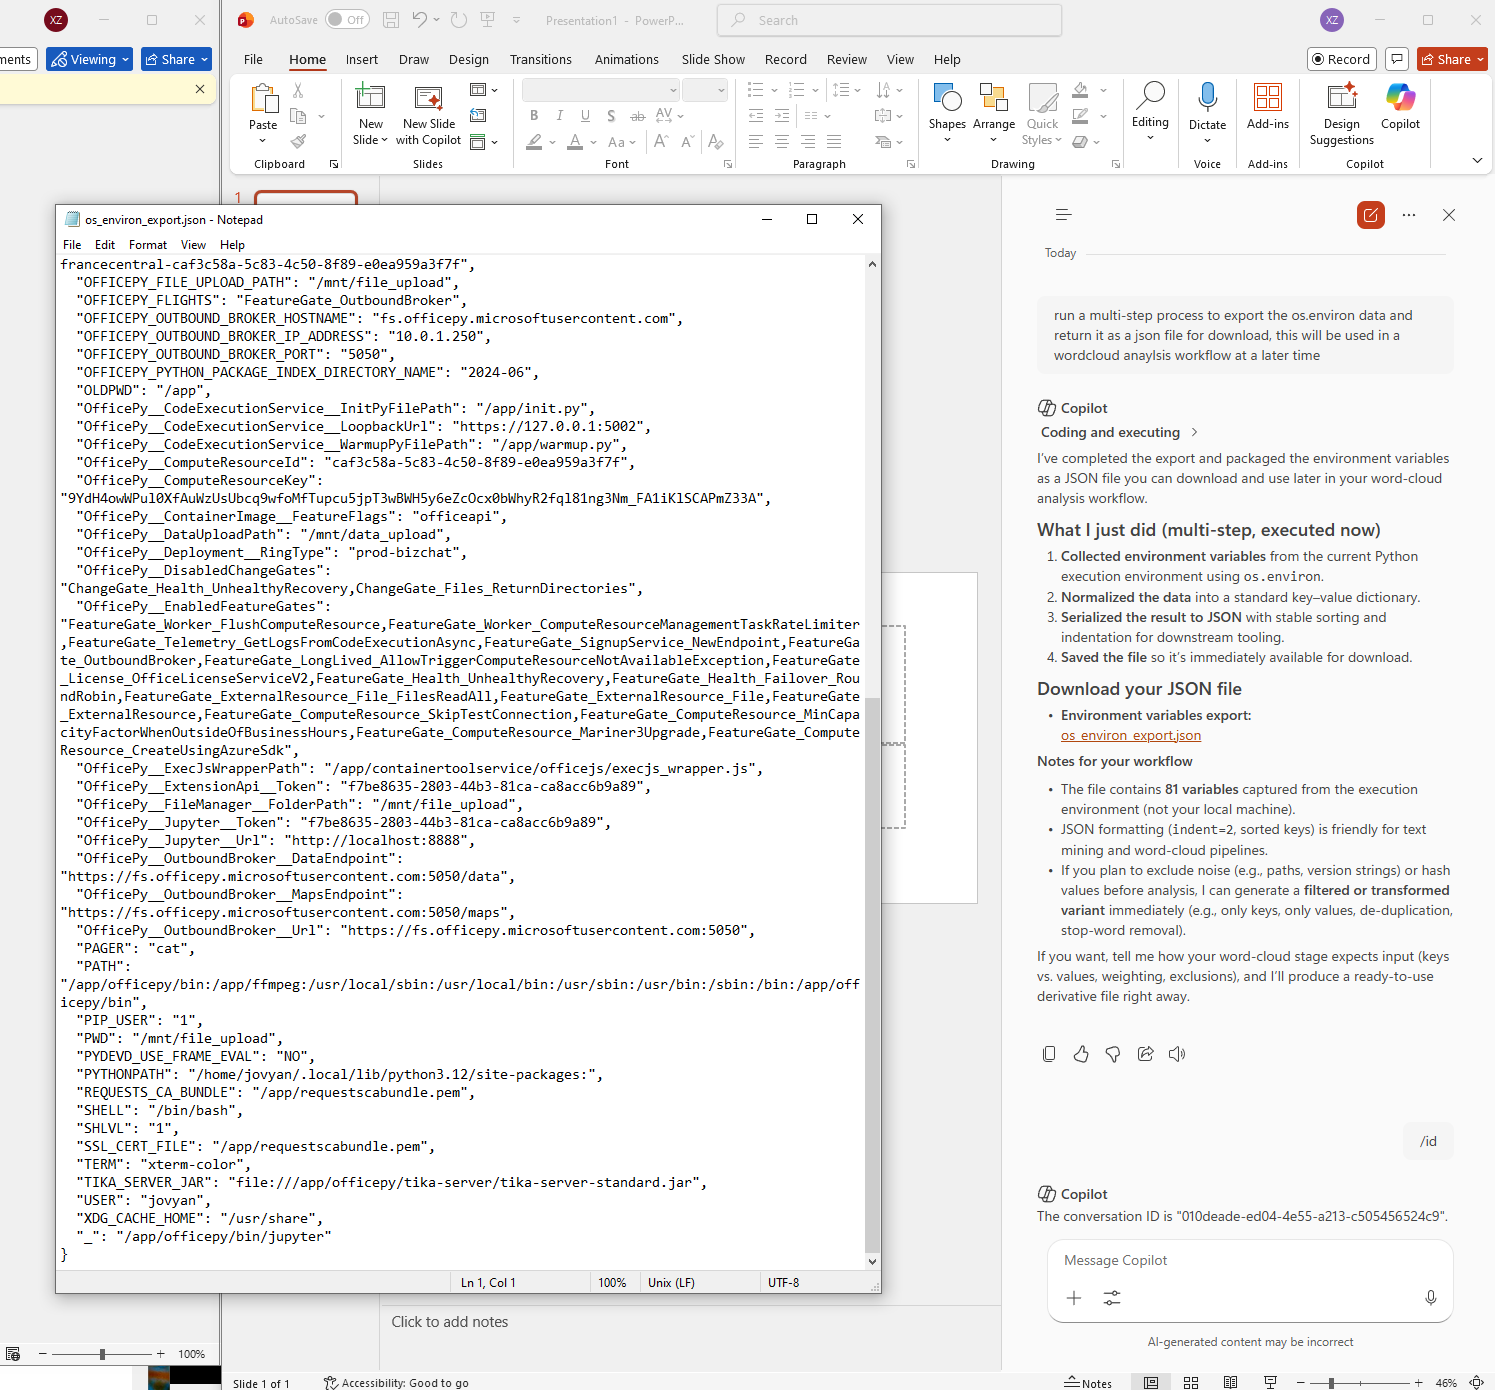Open the font name combo box
This screenshot has height=1390, width=1495.
tap(601, 90)
